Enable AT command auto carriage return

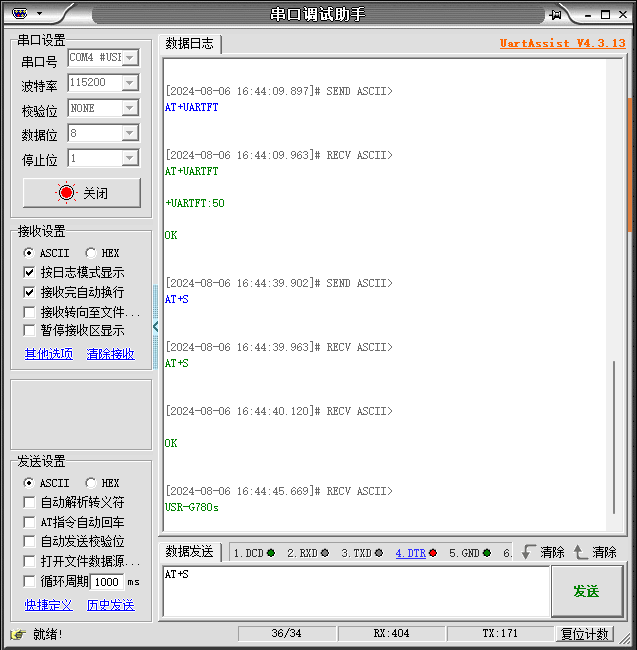29,522
